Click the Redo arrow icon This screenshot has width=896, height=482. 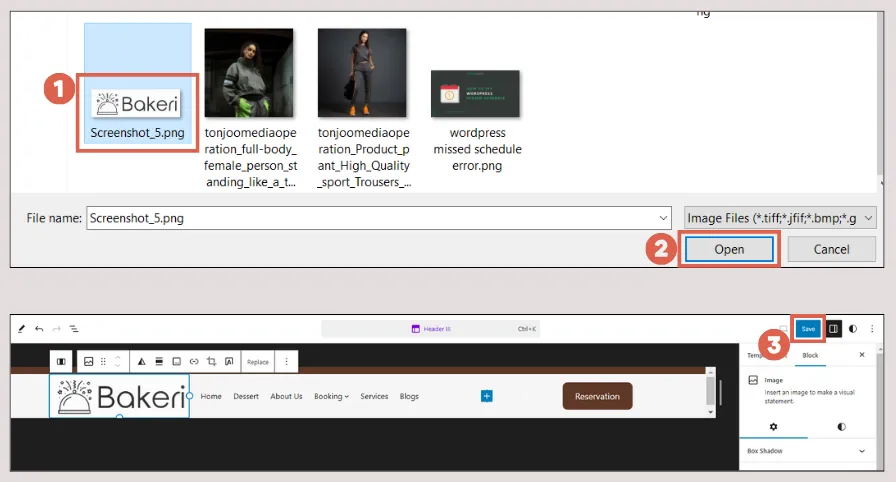click(56, 329)
